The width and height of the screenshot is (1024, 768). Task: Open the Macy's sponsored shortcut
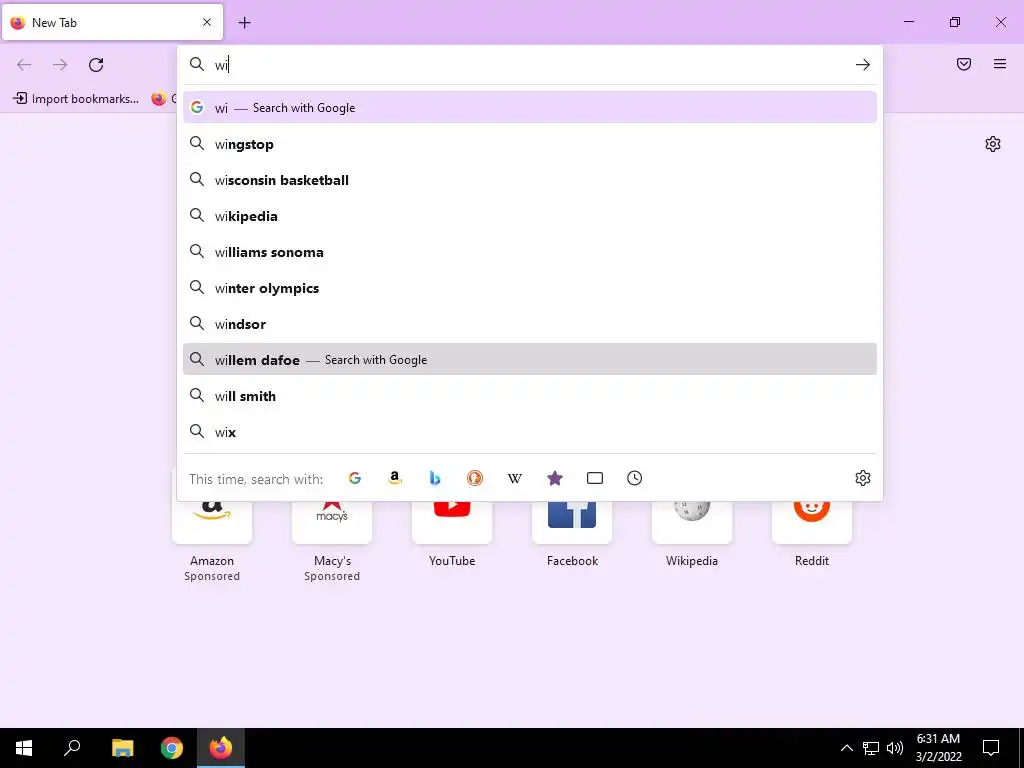click(x=332, y=541)
